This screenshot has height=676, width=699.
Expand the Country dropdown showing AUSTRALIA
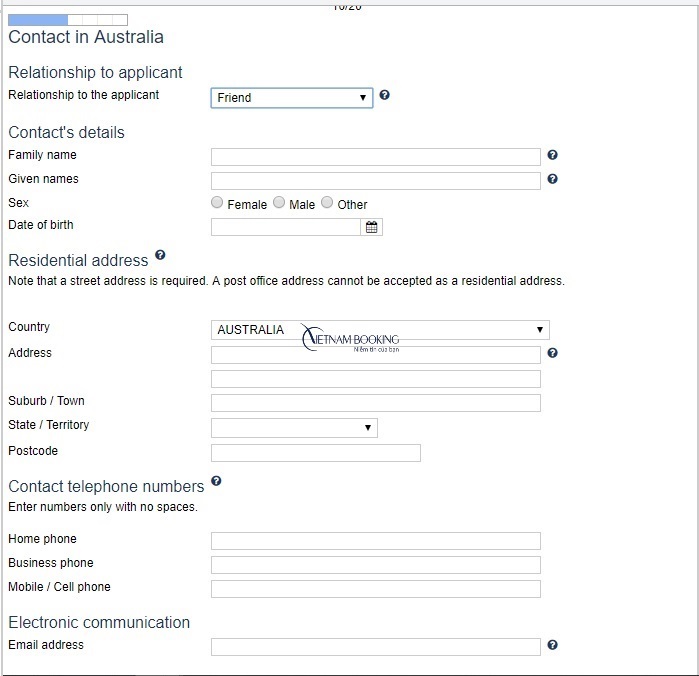(x=380, y=330)
